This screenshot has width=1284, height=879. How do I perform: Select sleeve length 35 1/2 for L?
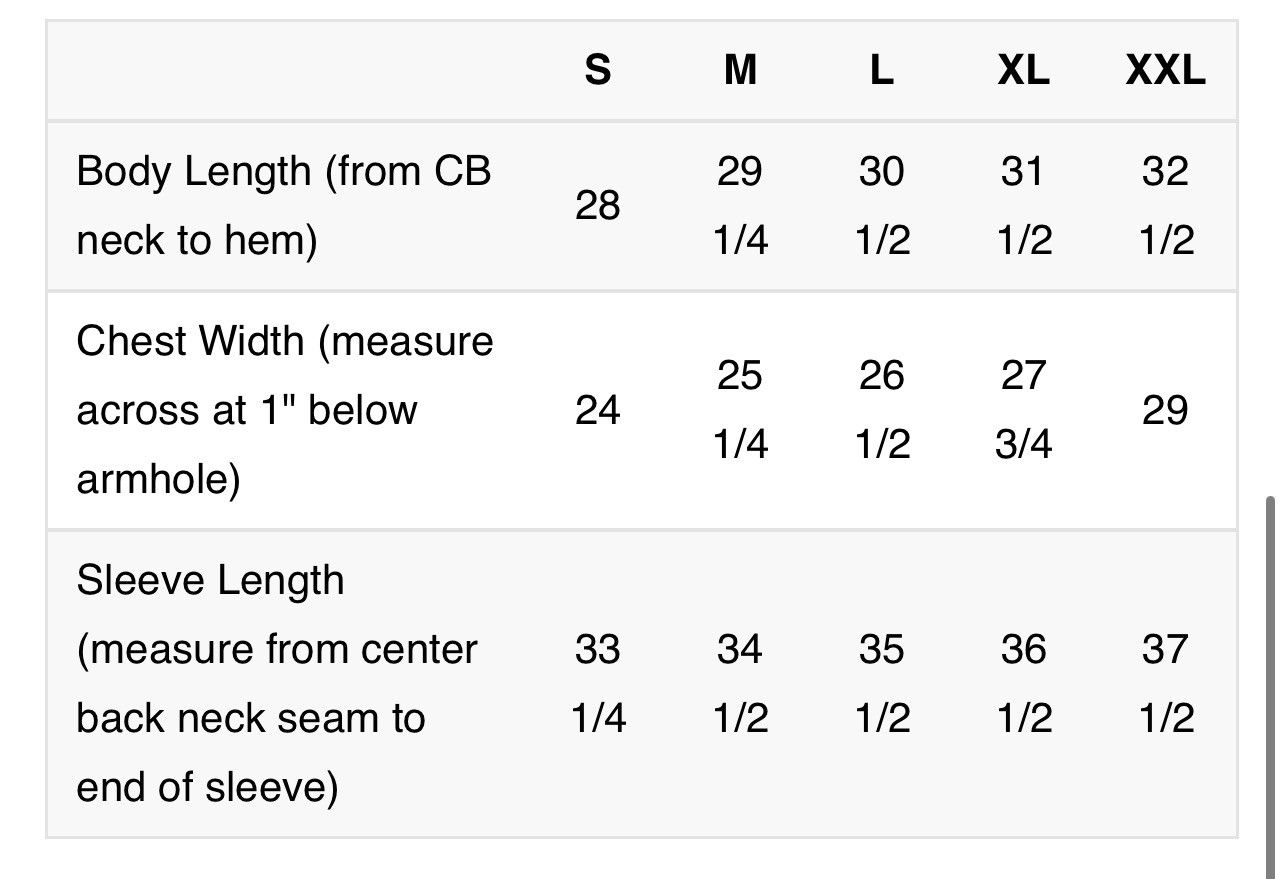(882, 684)
